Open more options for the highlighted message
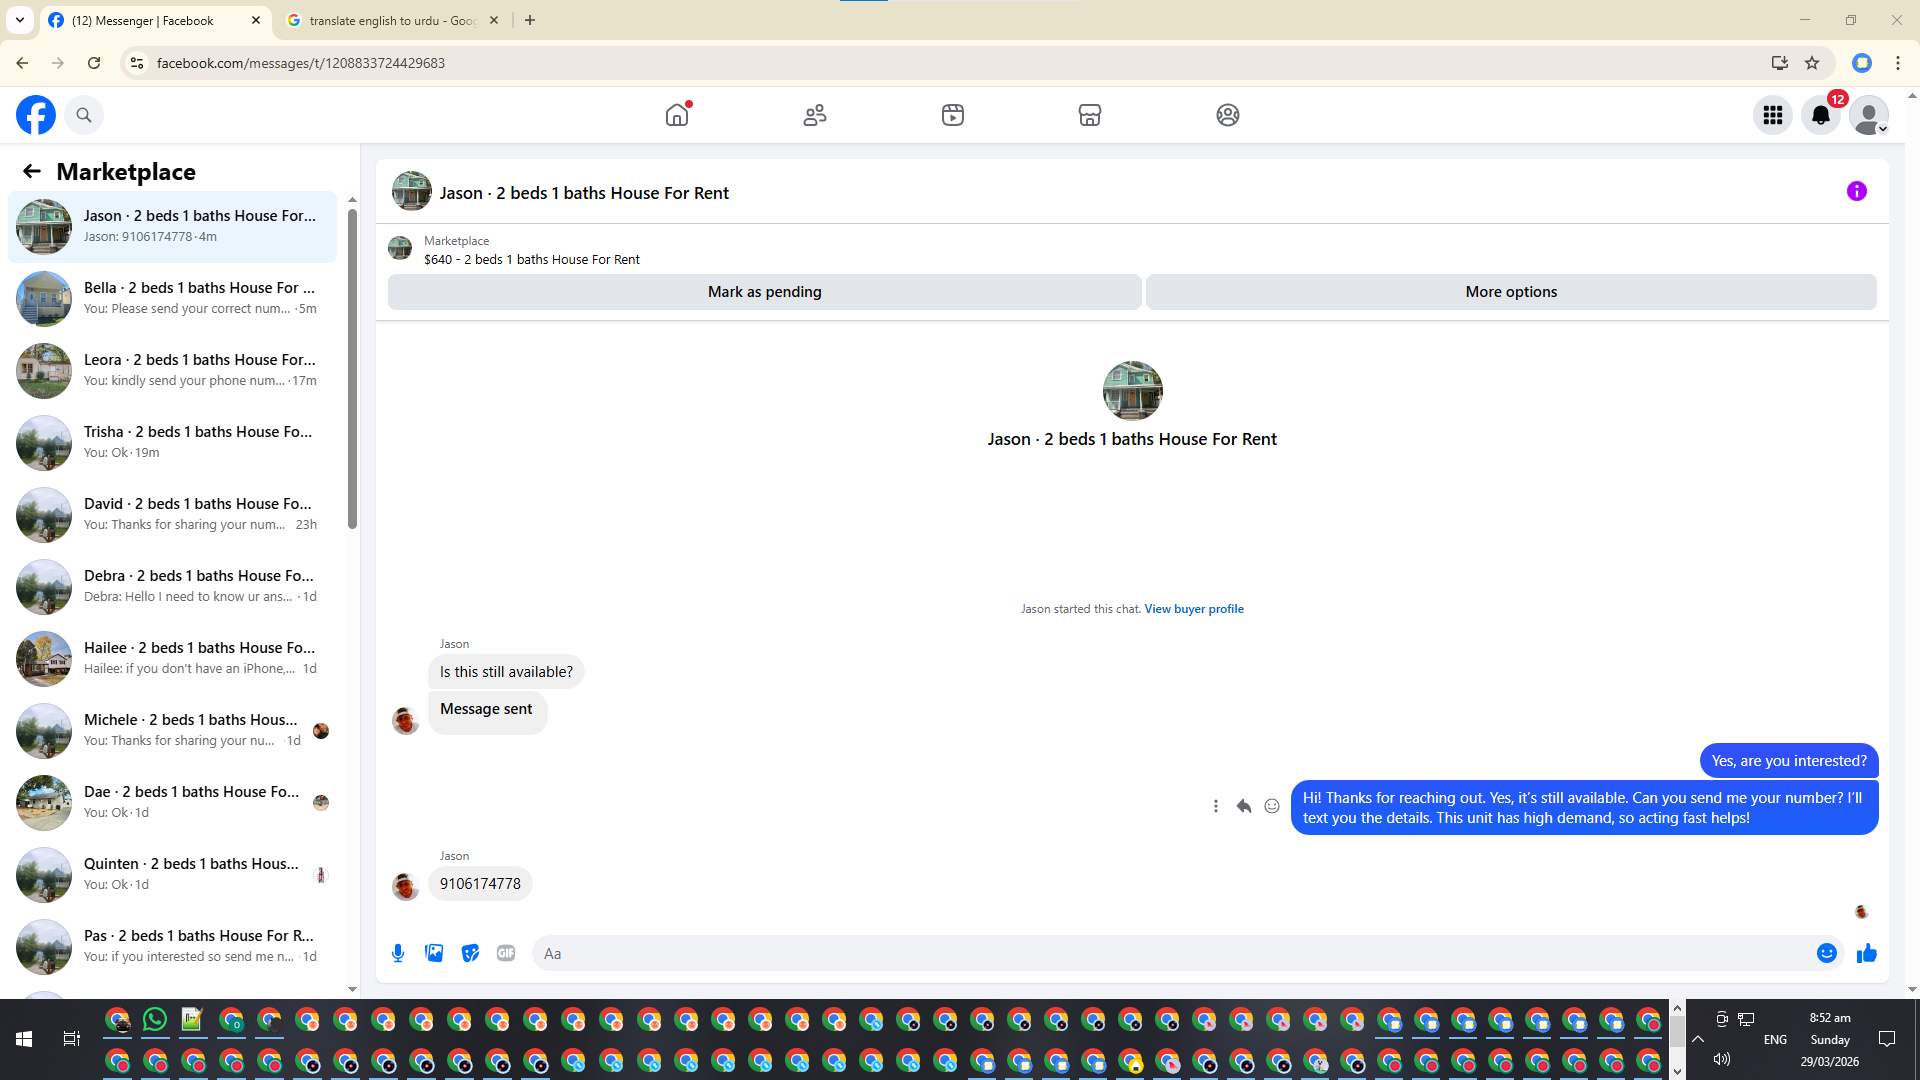The height and width of the screenshot is (1080, 1920). [1216, 806]
